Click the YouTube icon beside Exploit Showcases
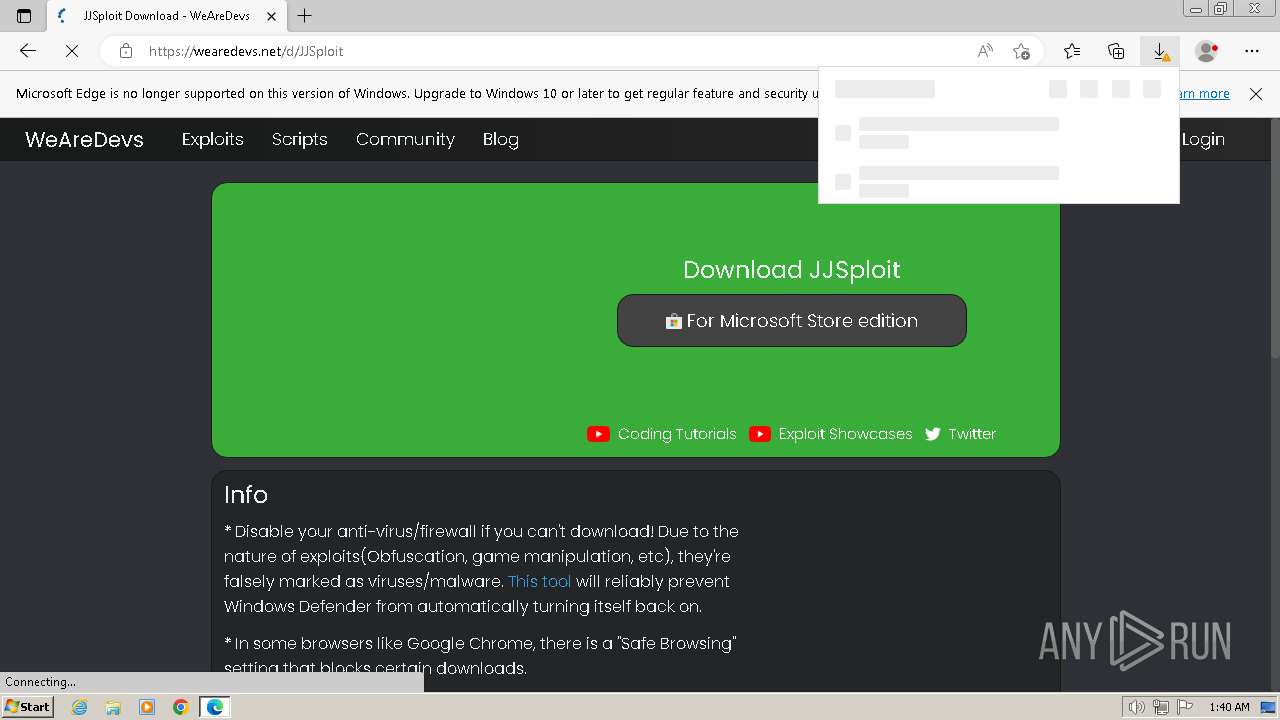1280x720 pixels. tap(760, 434)
